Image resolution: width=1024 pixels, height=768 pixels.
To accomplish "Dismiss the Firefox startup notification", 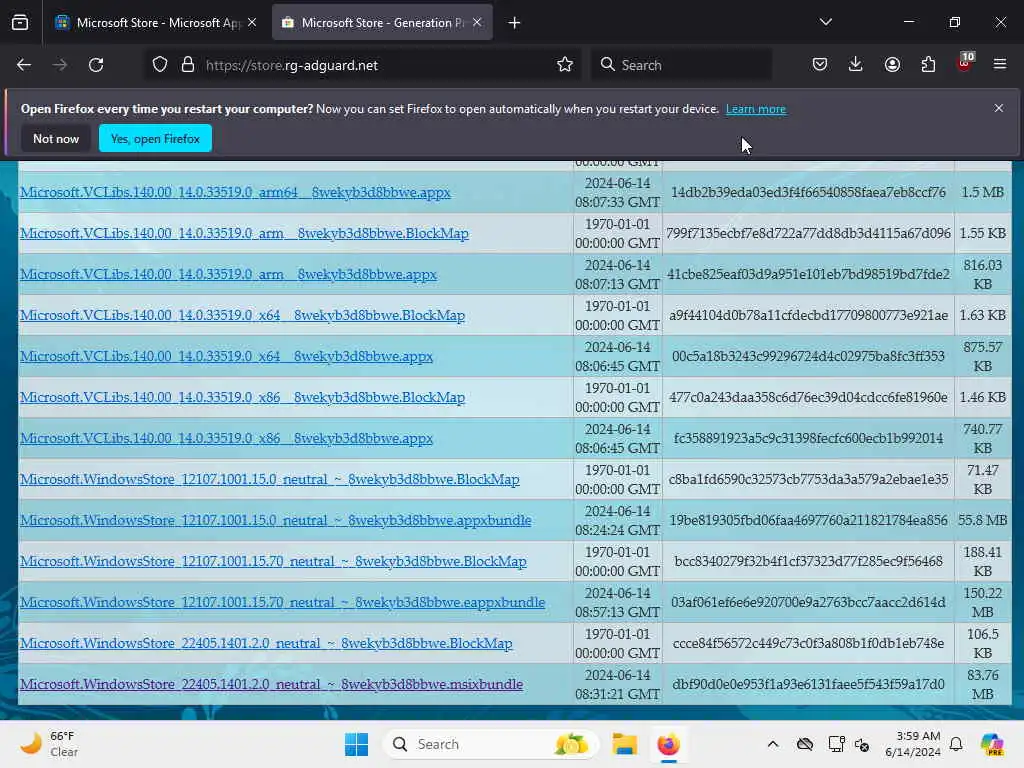I will pyautogui.click(x=999, y=108).
